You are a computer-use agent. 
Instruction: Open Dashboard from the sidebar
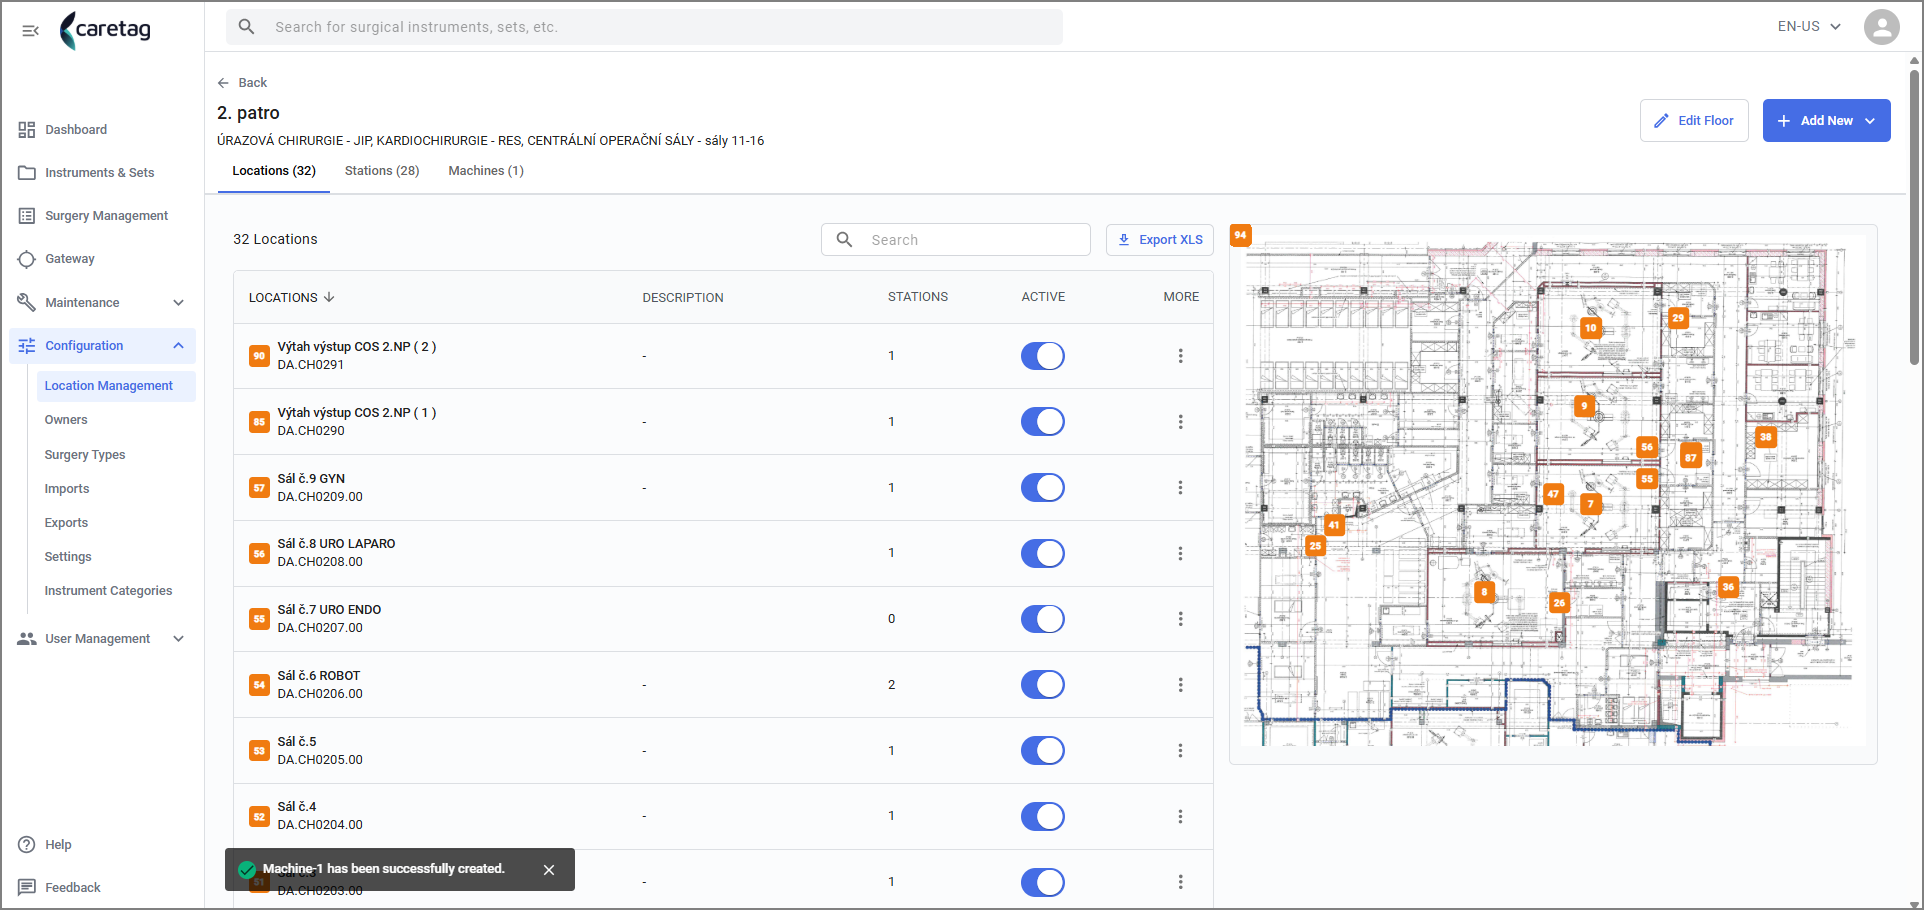75,130
